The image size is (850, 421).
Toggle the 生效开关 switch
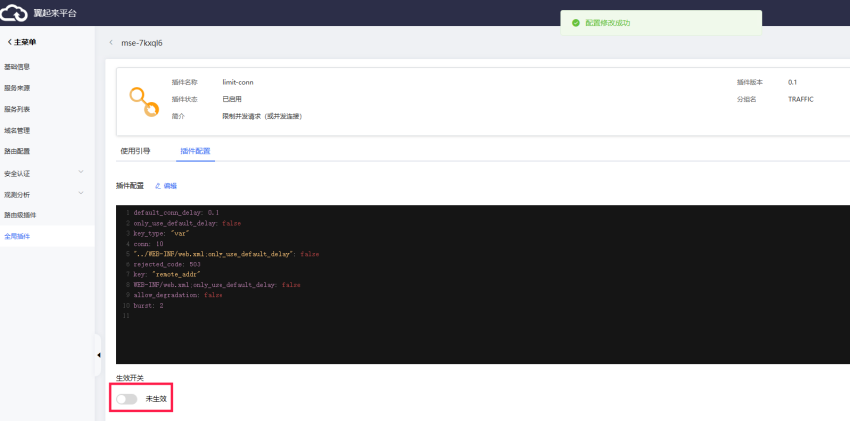click(126, 399)
